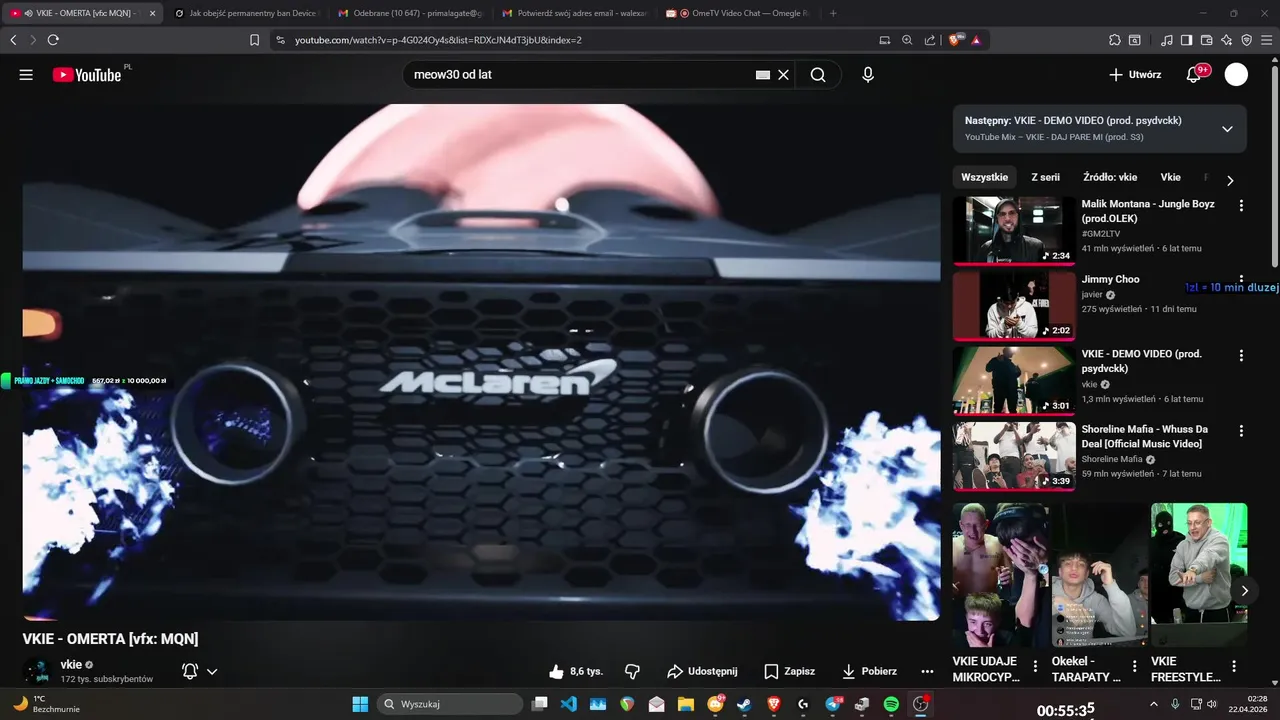Start voice search with the microphone icon
1280x720 pixels.
pyautogui.click(x=868, y=75)
